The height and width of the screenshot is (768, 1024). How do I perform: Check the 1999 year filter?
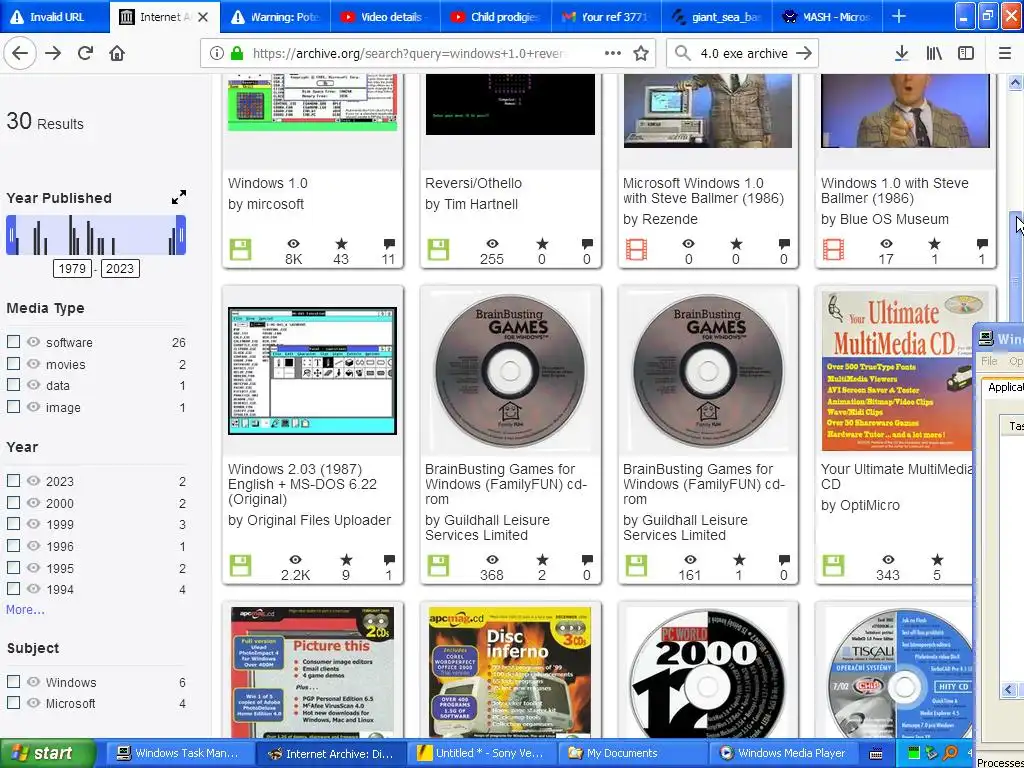click(x=13, y=524)
